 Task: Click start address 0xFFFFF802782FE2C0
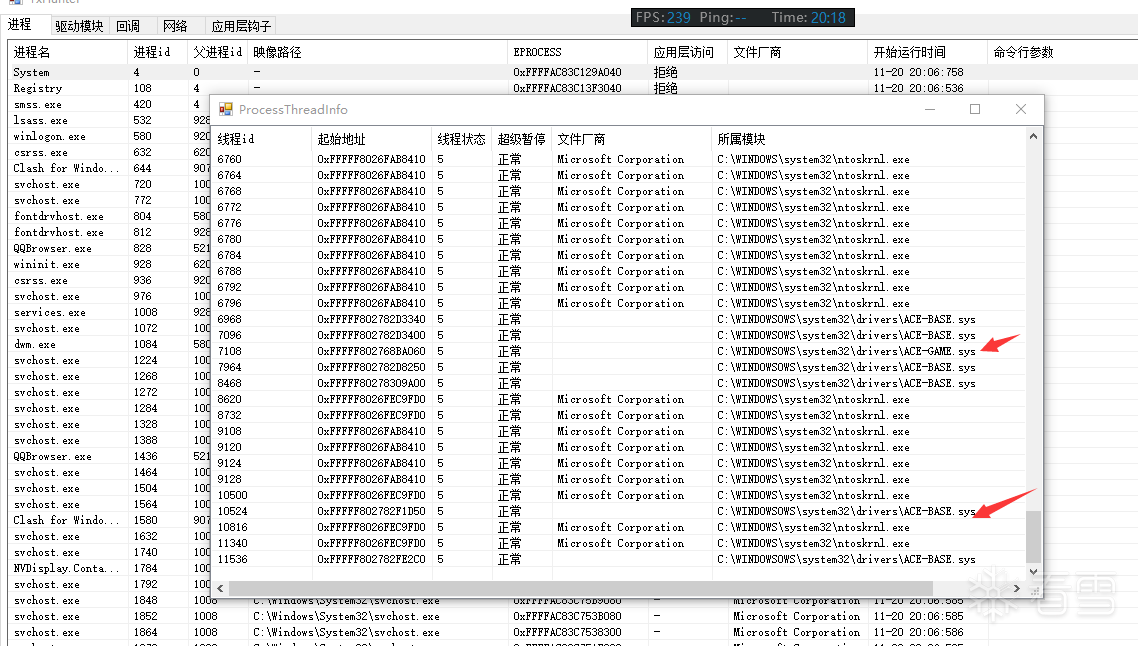point(372,560)
